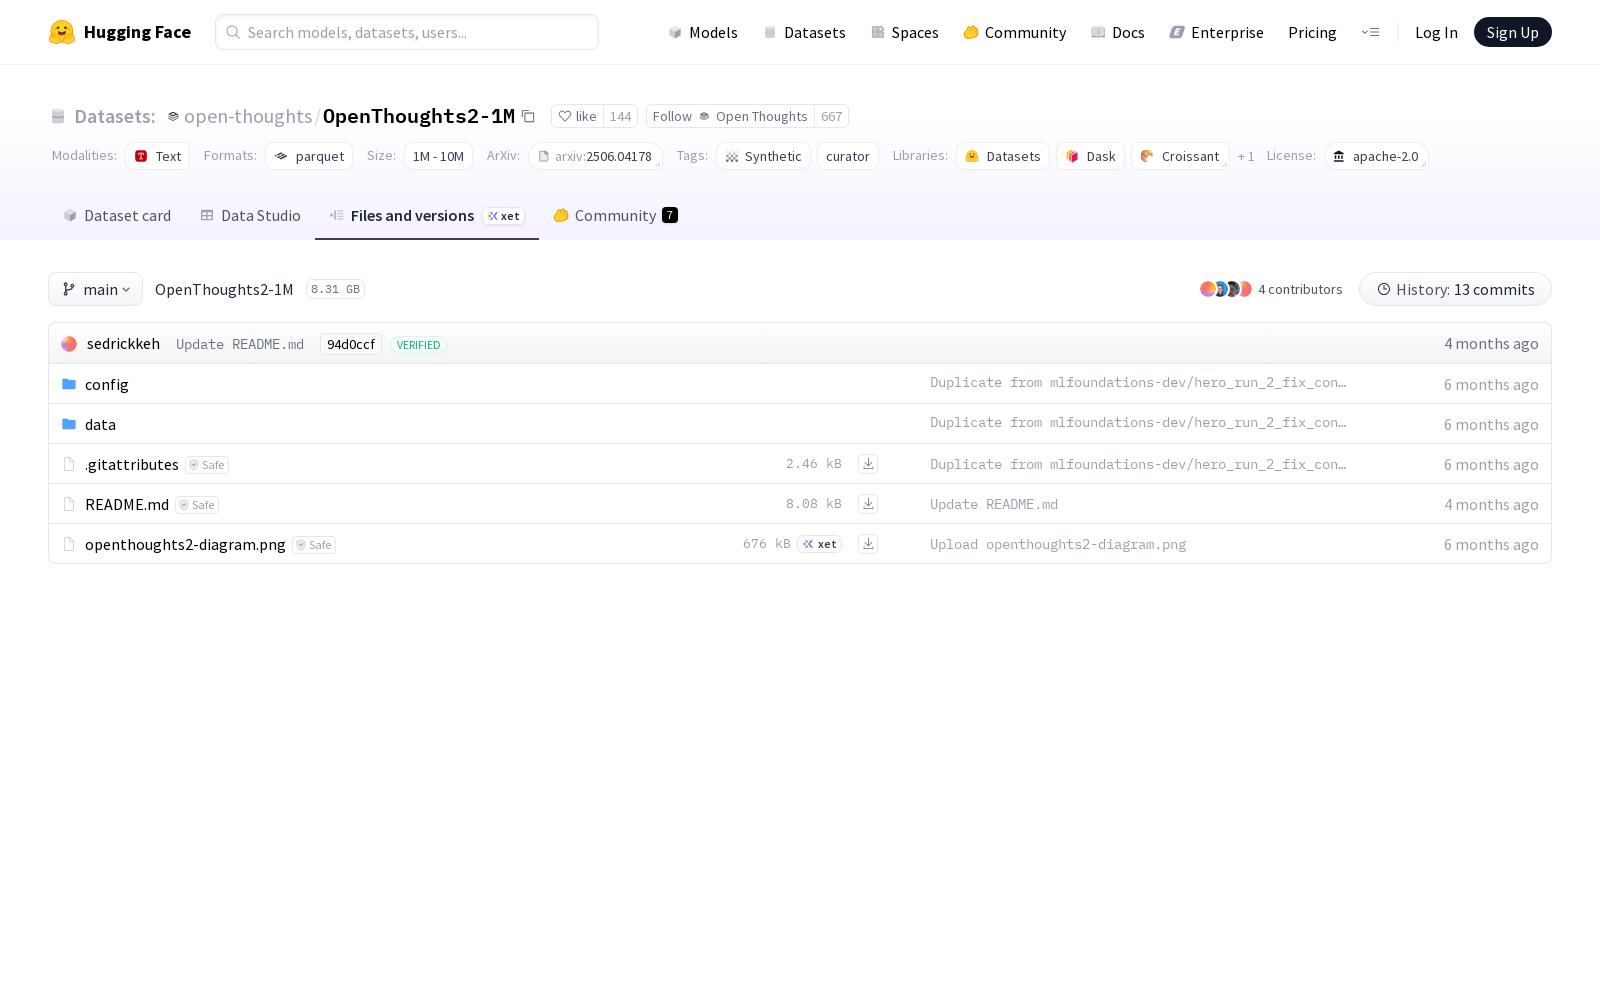Click the sedrickkeh username link
1600x1000 pixels.
coord(123,343)
